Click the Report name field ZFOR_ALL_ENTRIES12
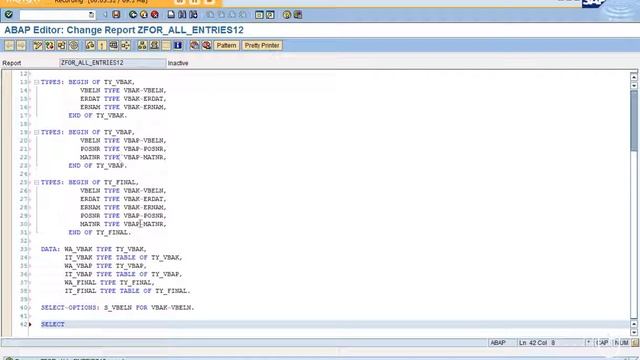Image resolution: width=640 pixels, height=360 pixels. pos(113,63)
